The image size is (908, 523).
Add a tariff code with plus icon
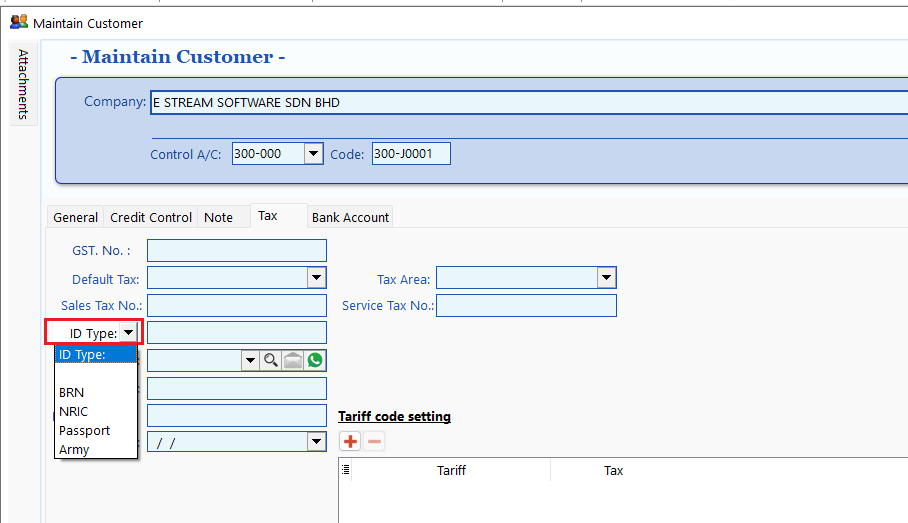pyautogui.click(x=351, y=441)
